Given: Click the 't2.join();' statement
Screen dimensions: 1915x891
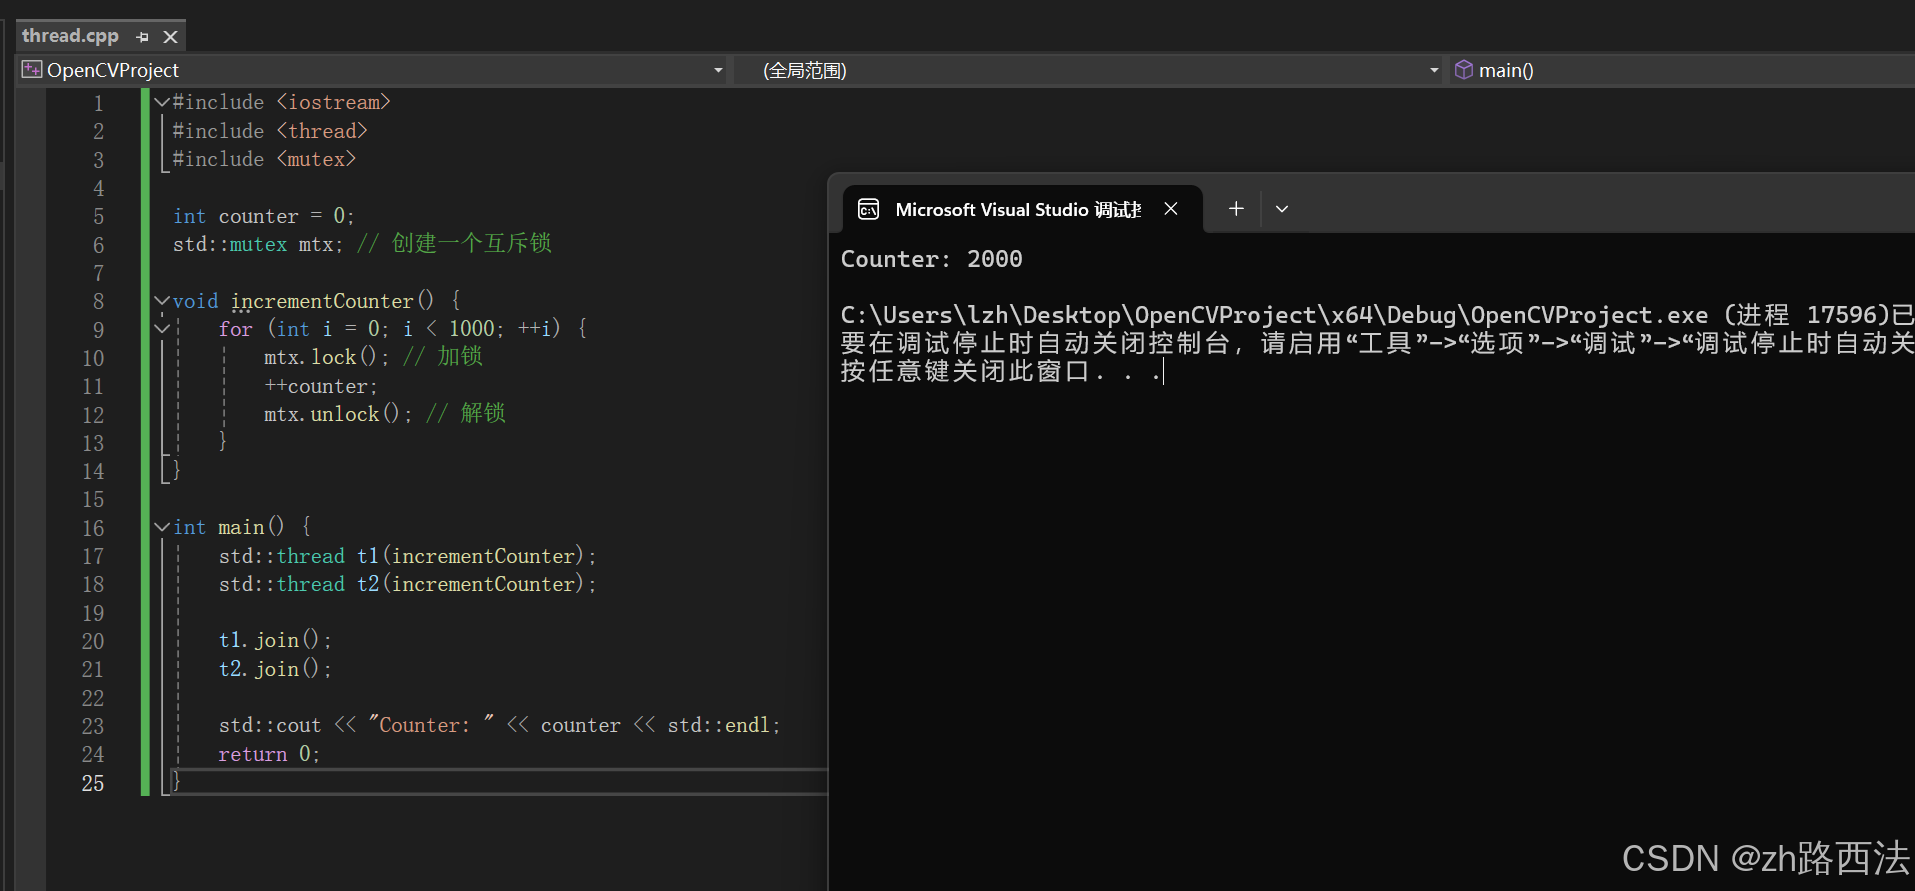Looking at the screenshot, I should 275,669.
